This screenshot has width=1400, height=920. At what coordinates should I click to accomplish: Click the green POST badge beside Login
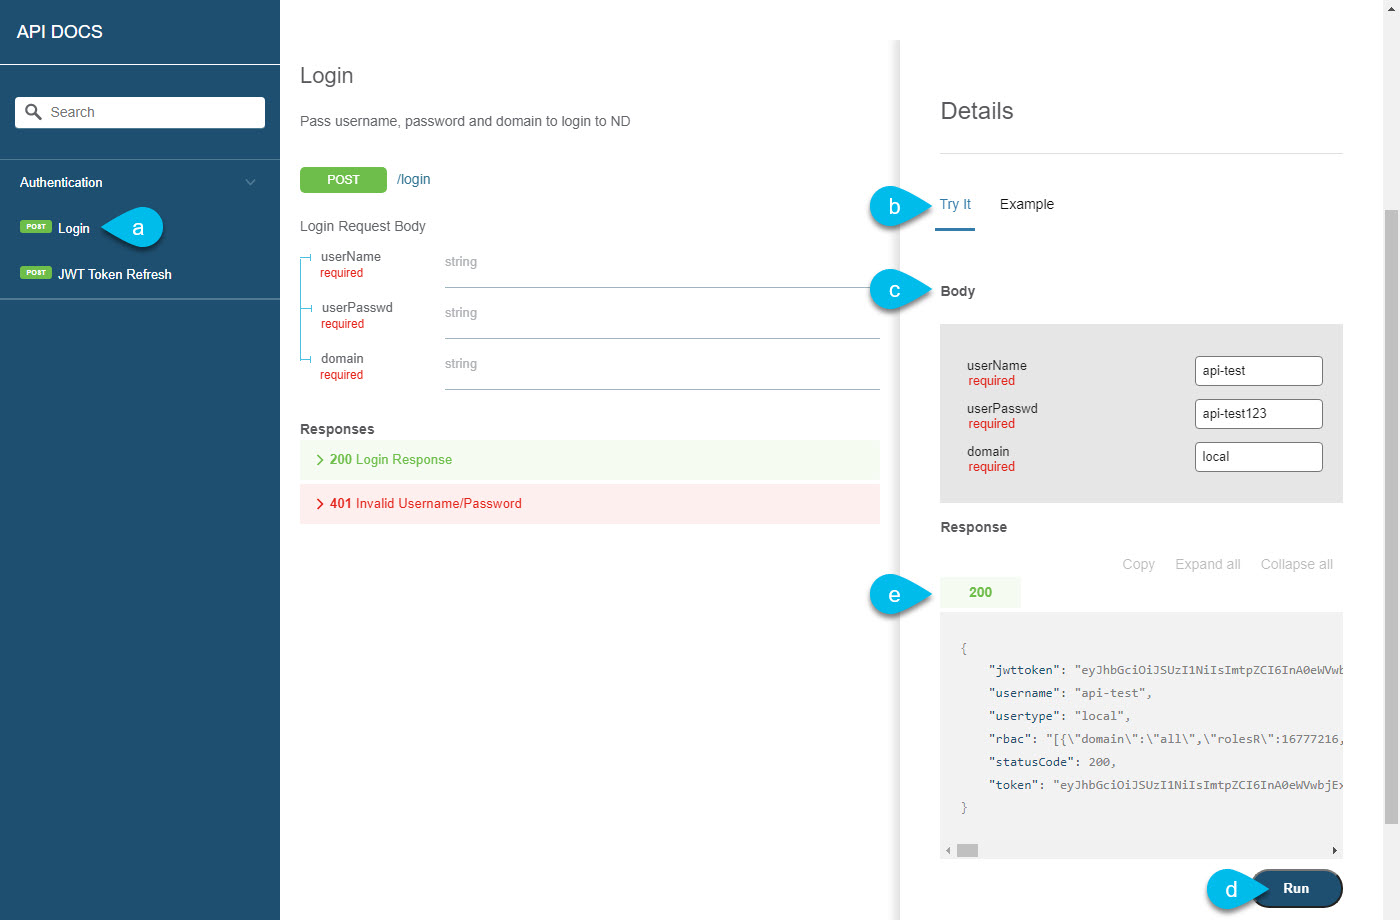pos(35,228)
